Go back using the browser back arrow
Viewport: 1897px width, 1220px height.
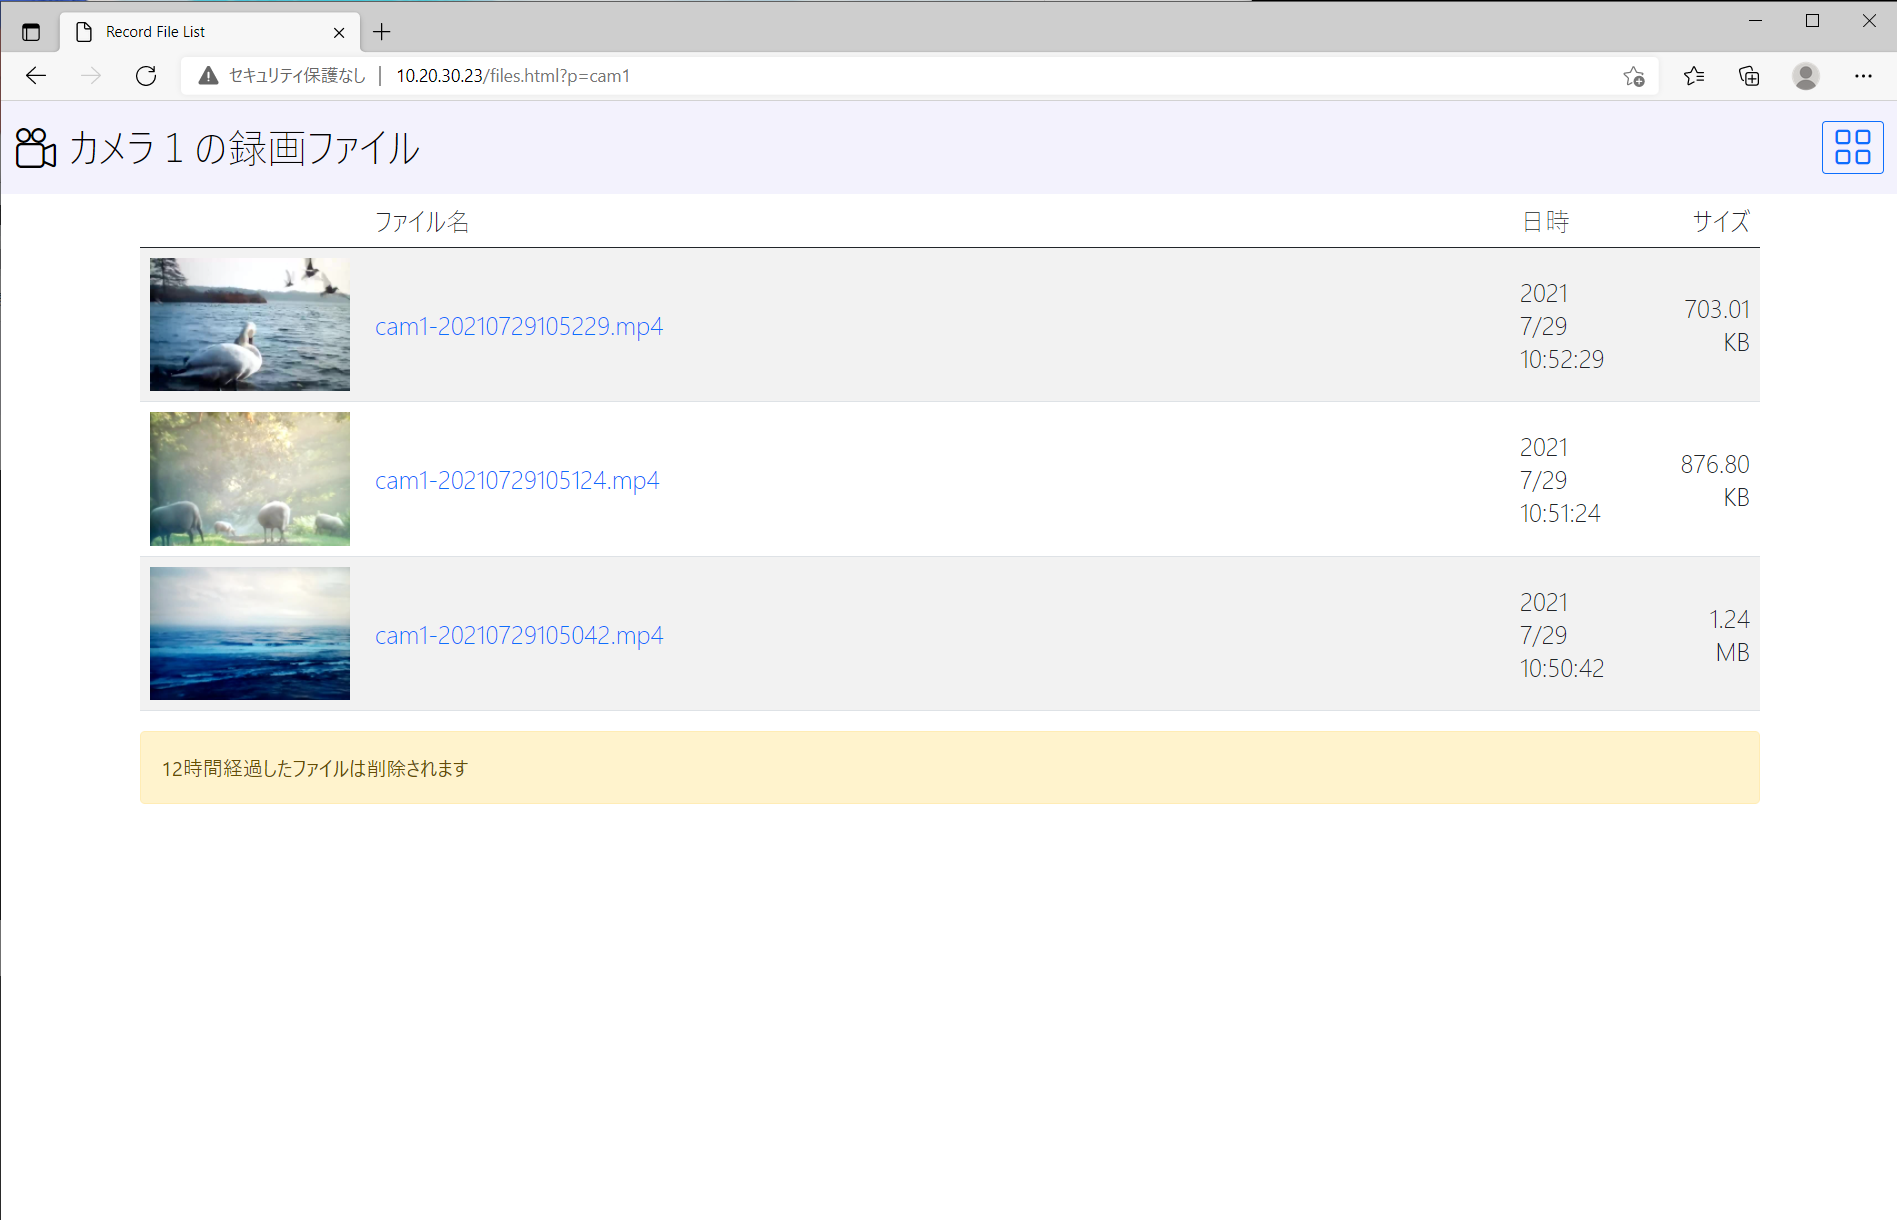pos(36,76)
